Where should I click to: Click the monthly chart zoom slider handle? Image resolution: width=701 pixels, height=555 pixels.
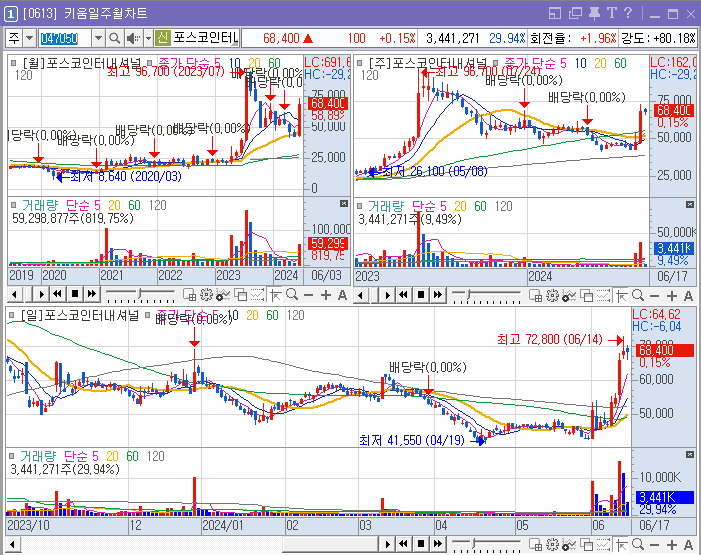[140, 294]
